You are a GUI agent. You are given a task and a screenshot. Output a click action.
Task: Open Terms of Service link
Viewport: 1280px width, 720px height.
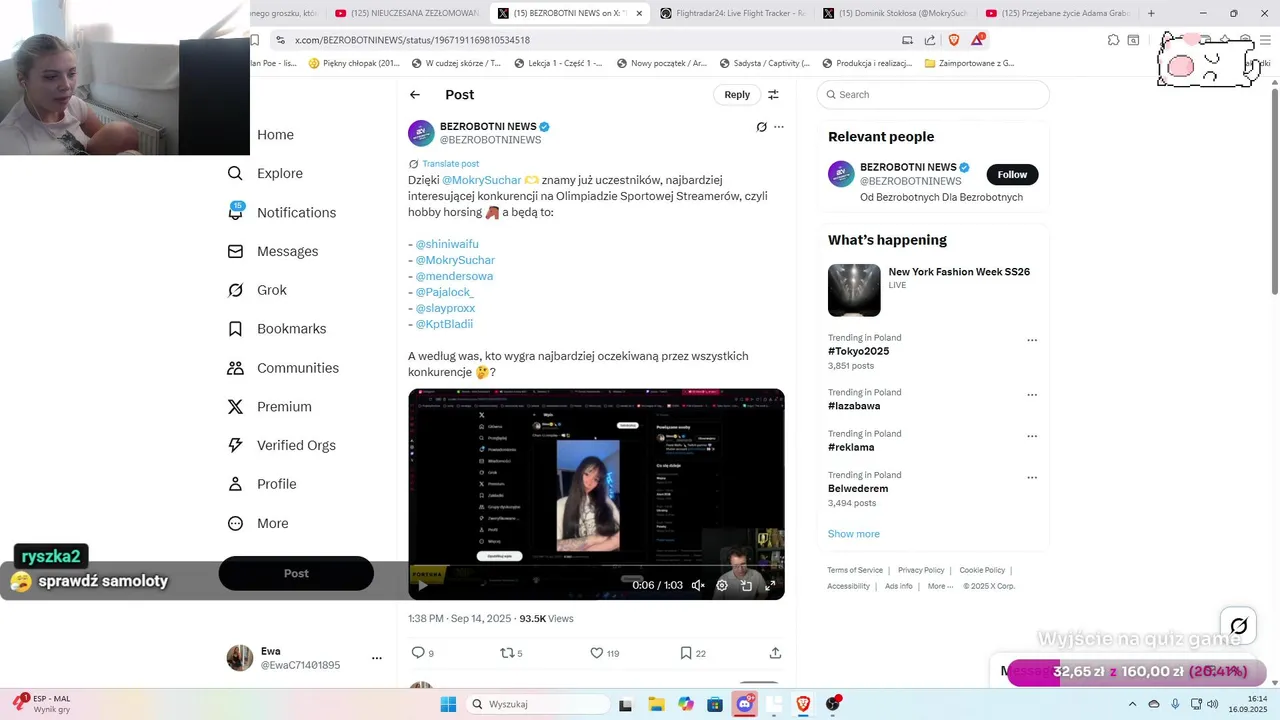pos(855,570)
